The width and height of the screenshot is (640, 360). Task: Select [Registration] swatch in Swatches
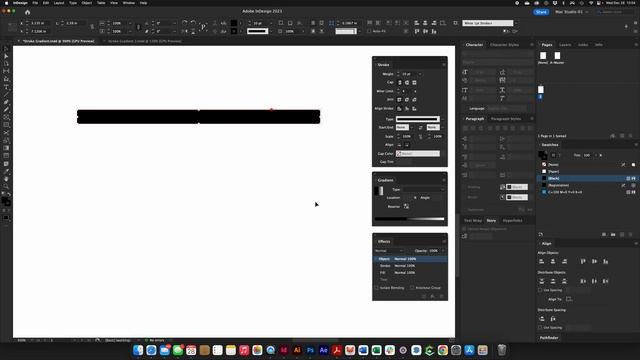click(587, 185)
